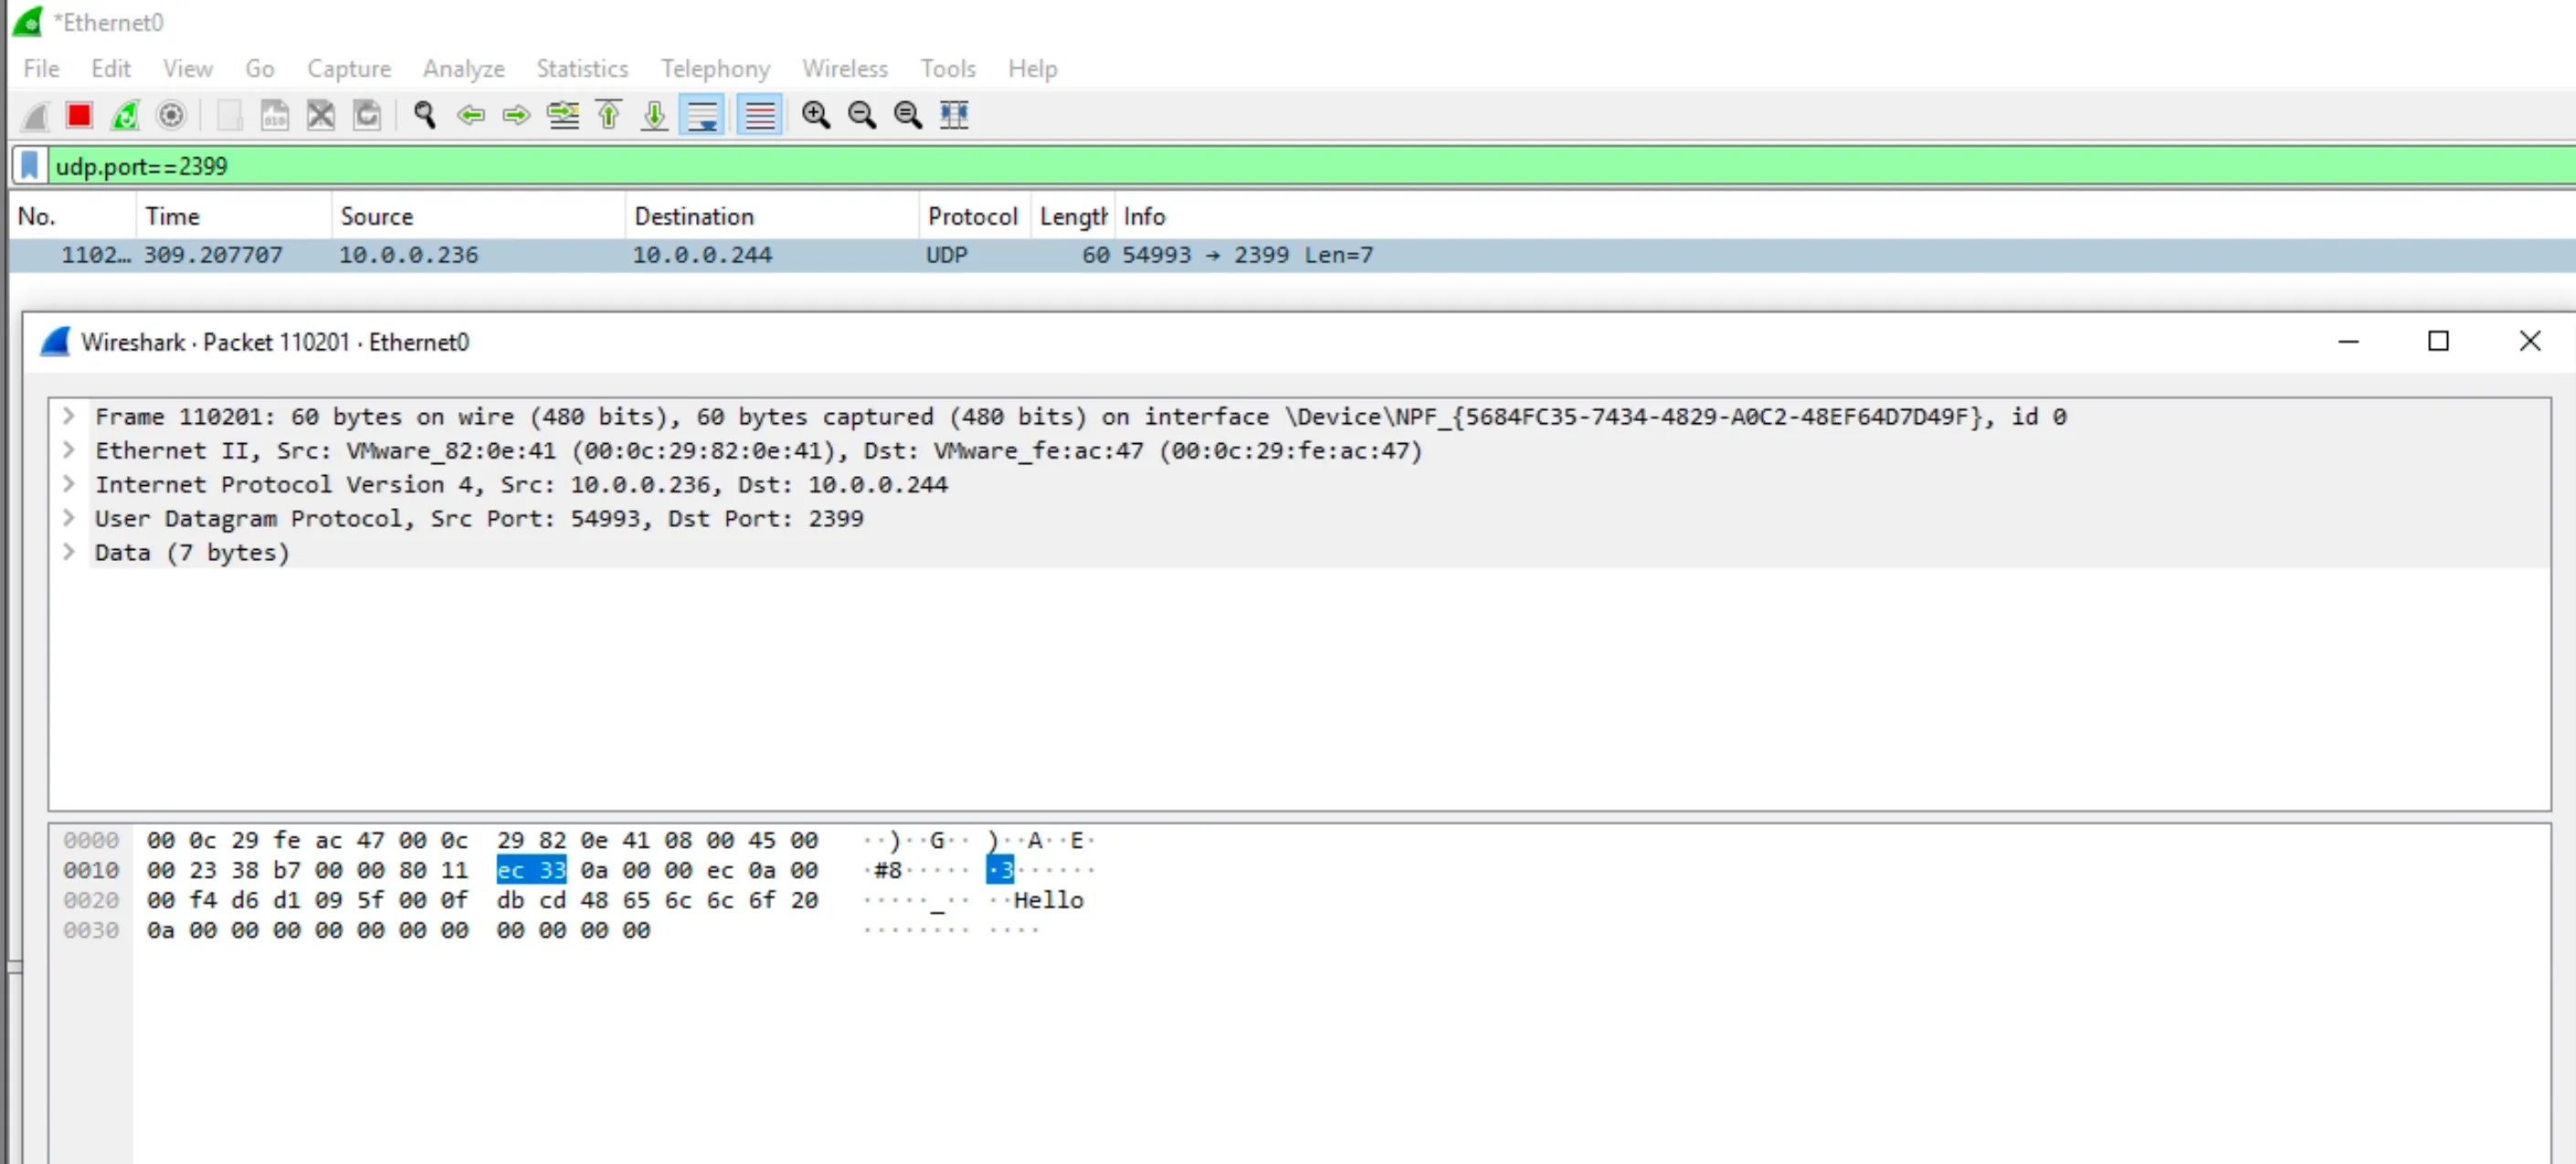Expand the Frame 110201 details
Image resolution: width=2576 pixels, height=1164 pixels.
[x=69, y=416]
